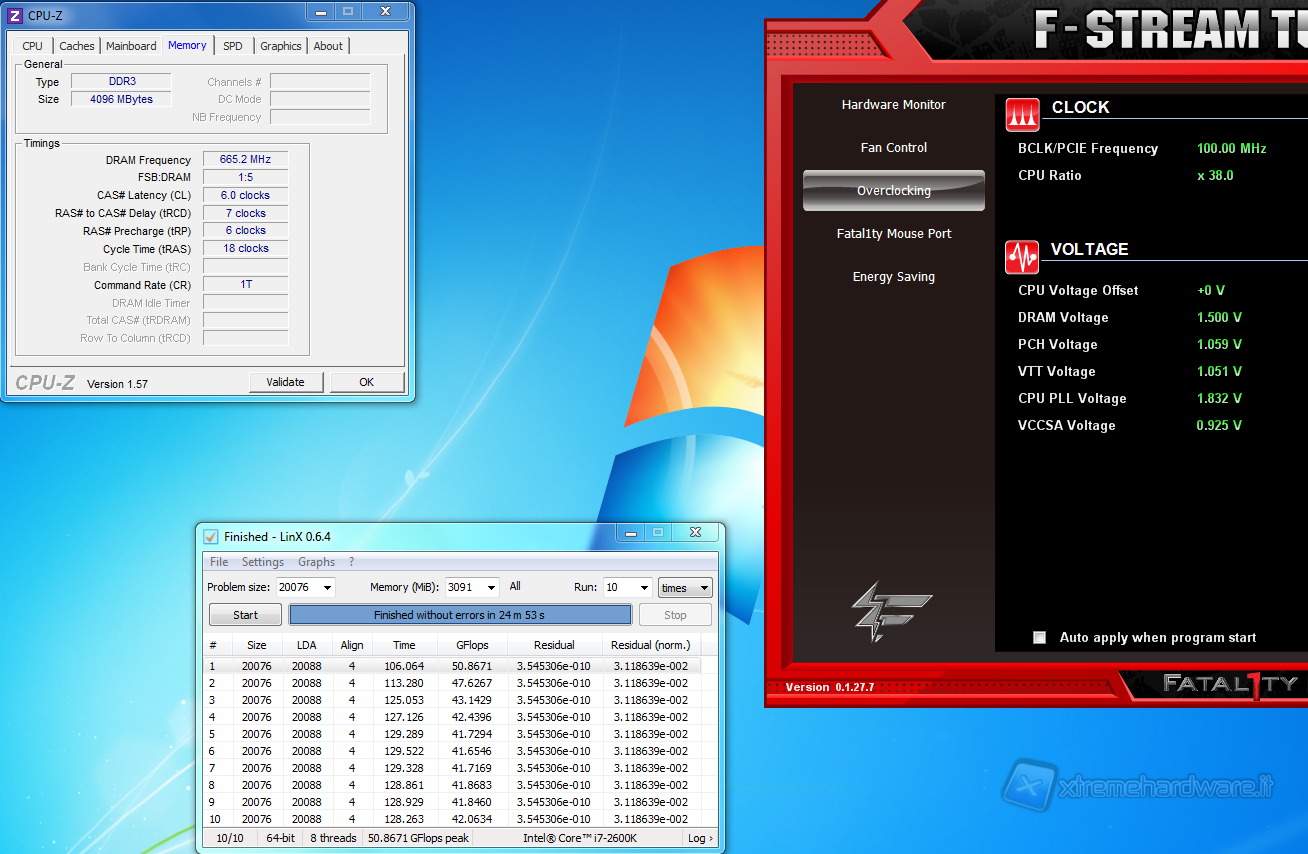The width and height of the screenshot is (1308, 854).
Task: Switch to the SPD tab
Action: [232, 46]
